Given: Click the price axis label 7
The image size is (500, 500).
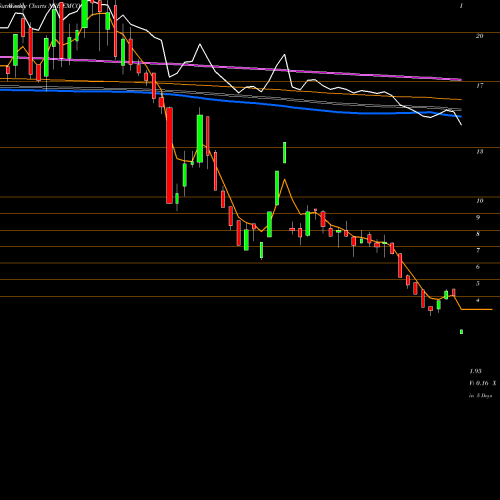Looking at the screenshot, I should [x=478, y=250].
